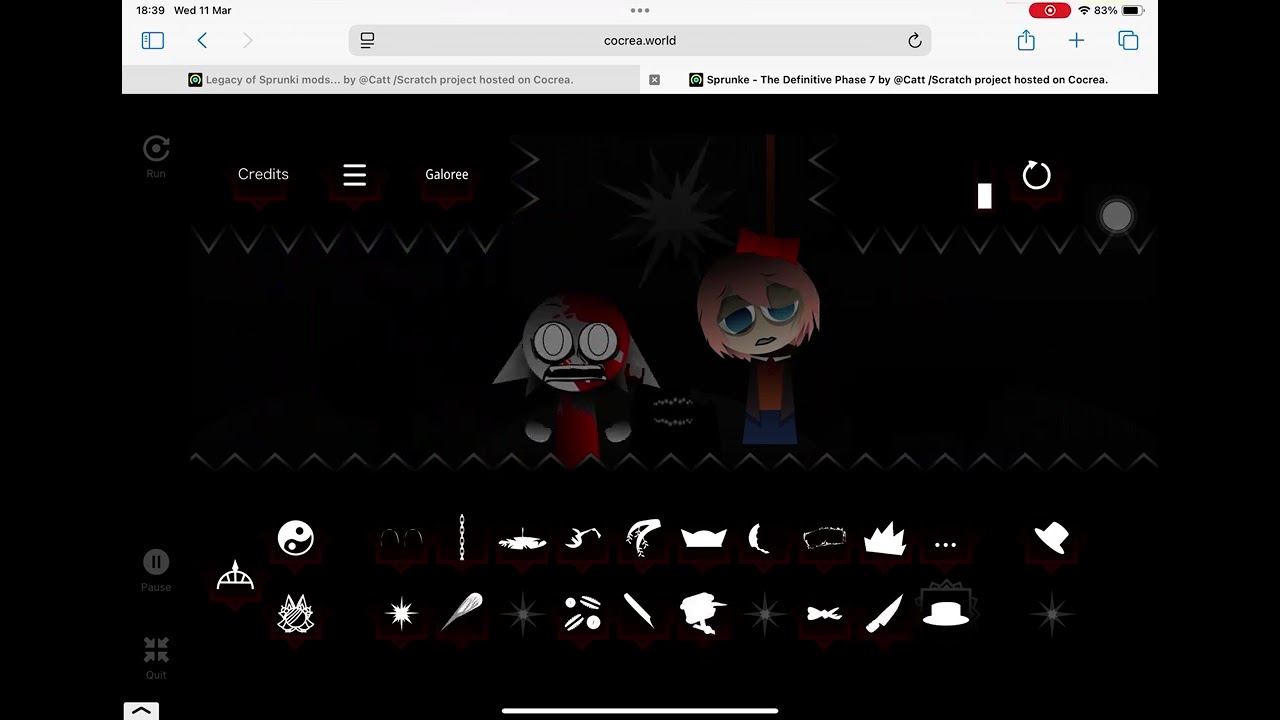Viewport: 1280px width, 720px height.
Task: Close the Sprunke Phase 7 tab
Action: [x=655, y=80]
